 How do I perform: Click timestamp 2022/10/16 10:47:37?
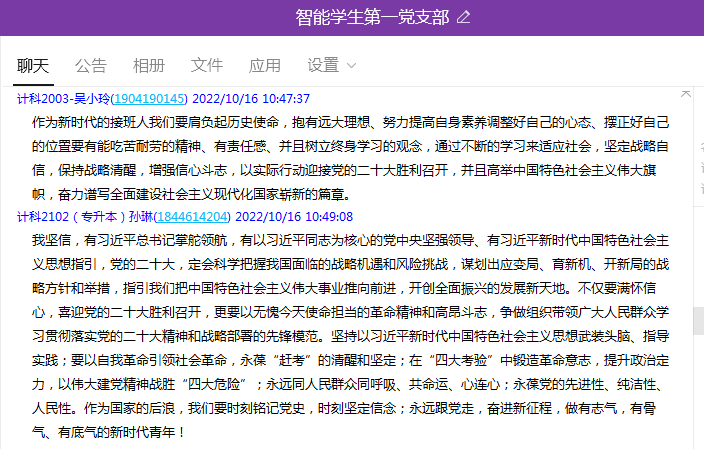pos(251,99)
